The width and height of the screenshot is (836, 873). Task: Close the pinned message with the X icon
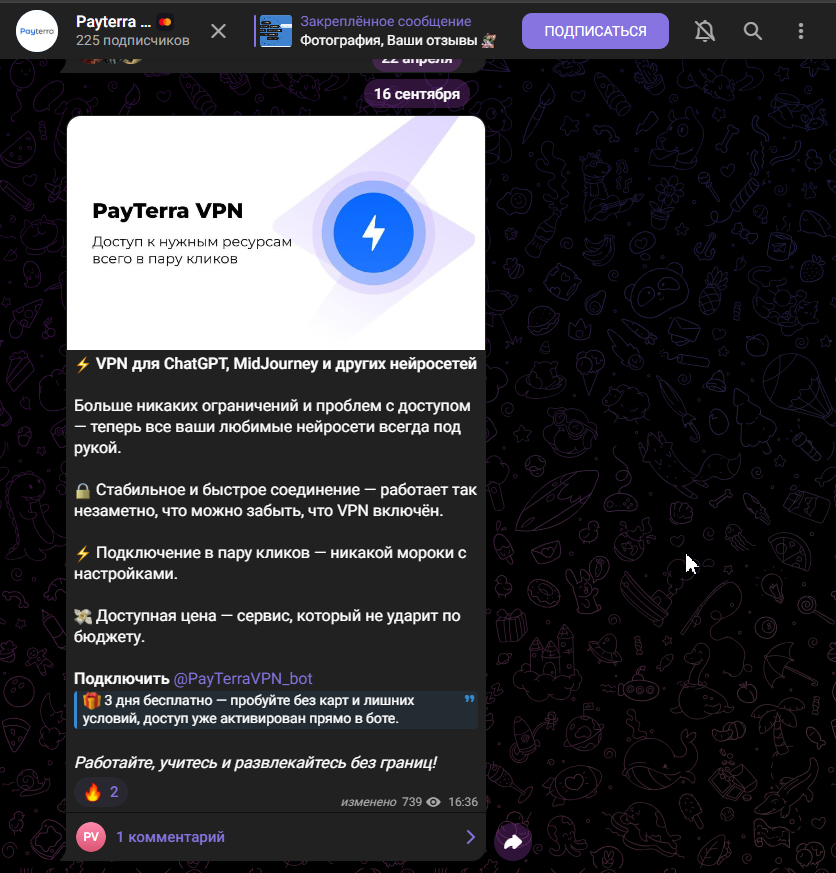(218, 31)
